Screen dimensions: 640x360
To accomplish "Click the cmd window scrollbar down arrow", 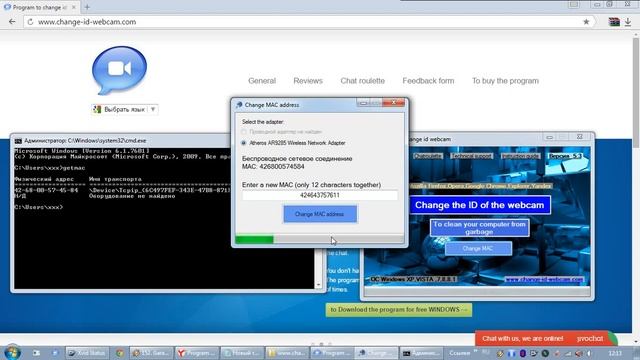I will click(x=319, y=284).
